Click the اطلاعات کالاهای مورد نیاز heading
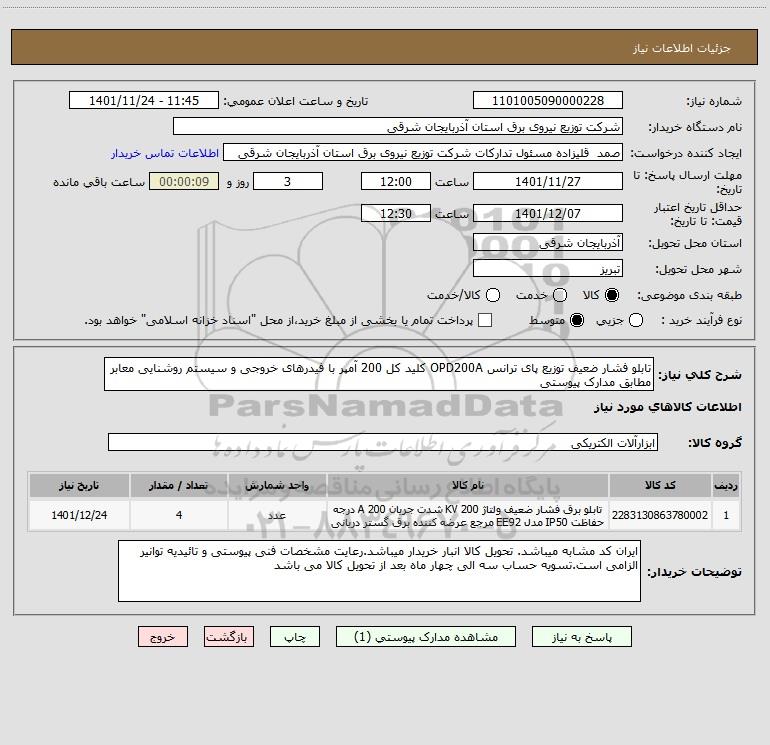Screen dimensions: 770x745 pyautogui.click(x=668, y=407)
